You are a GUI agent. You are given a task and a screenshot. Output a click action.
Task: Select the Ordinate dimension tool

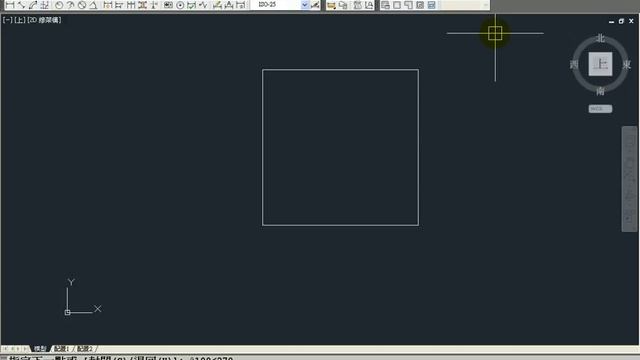[x=44, y=5]
